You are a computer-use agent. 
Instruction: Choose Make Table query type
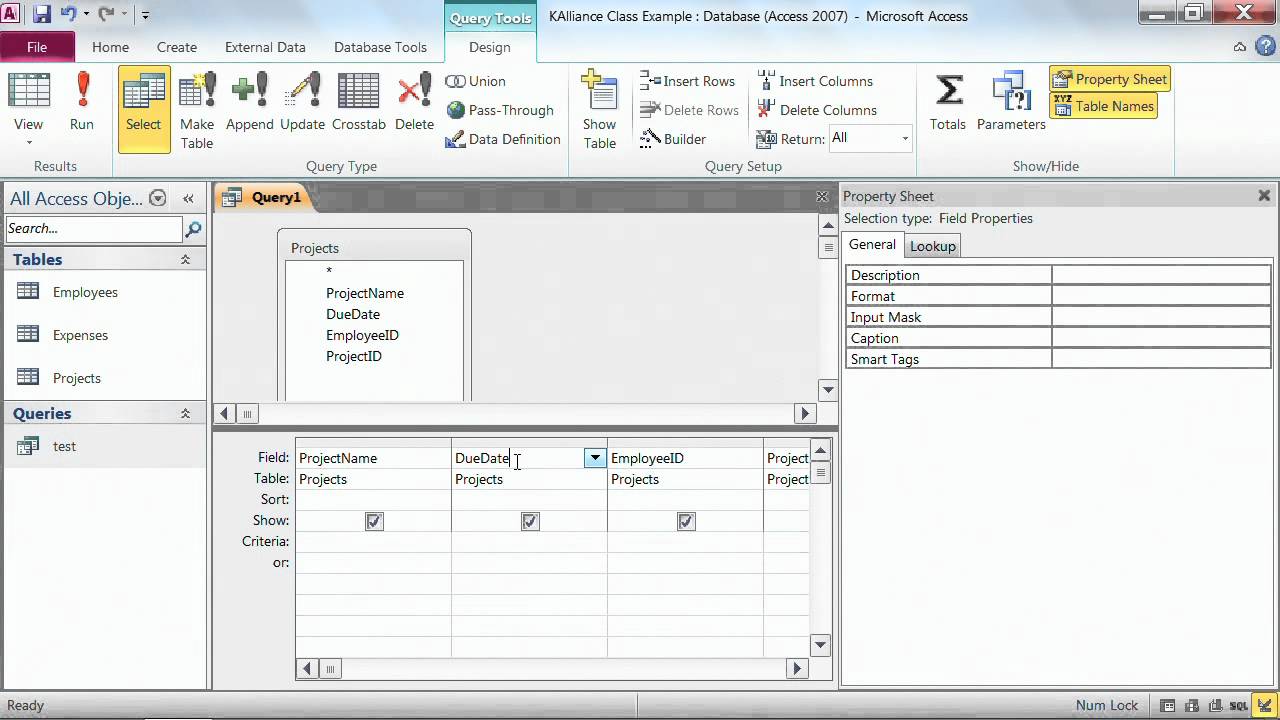(x=197, y=110)
